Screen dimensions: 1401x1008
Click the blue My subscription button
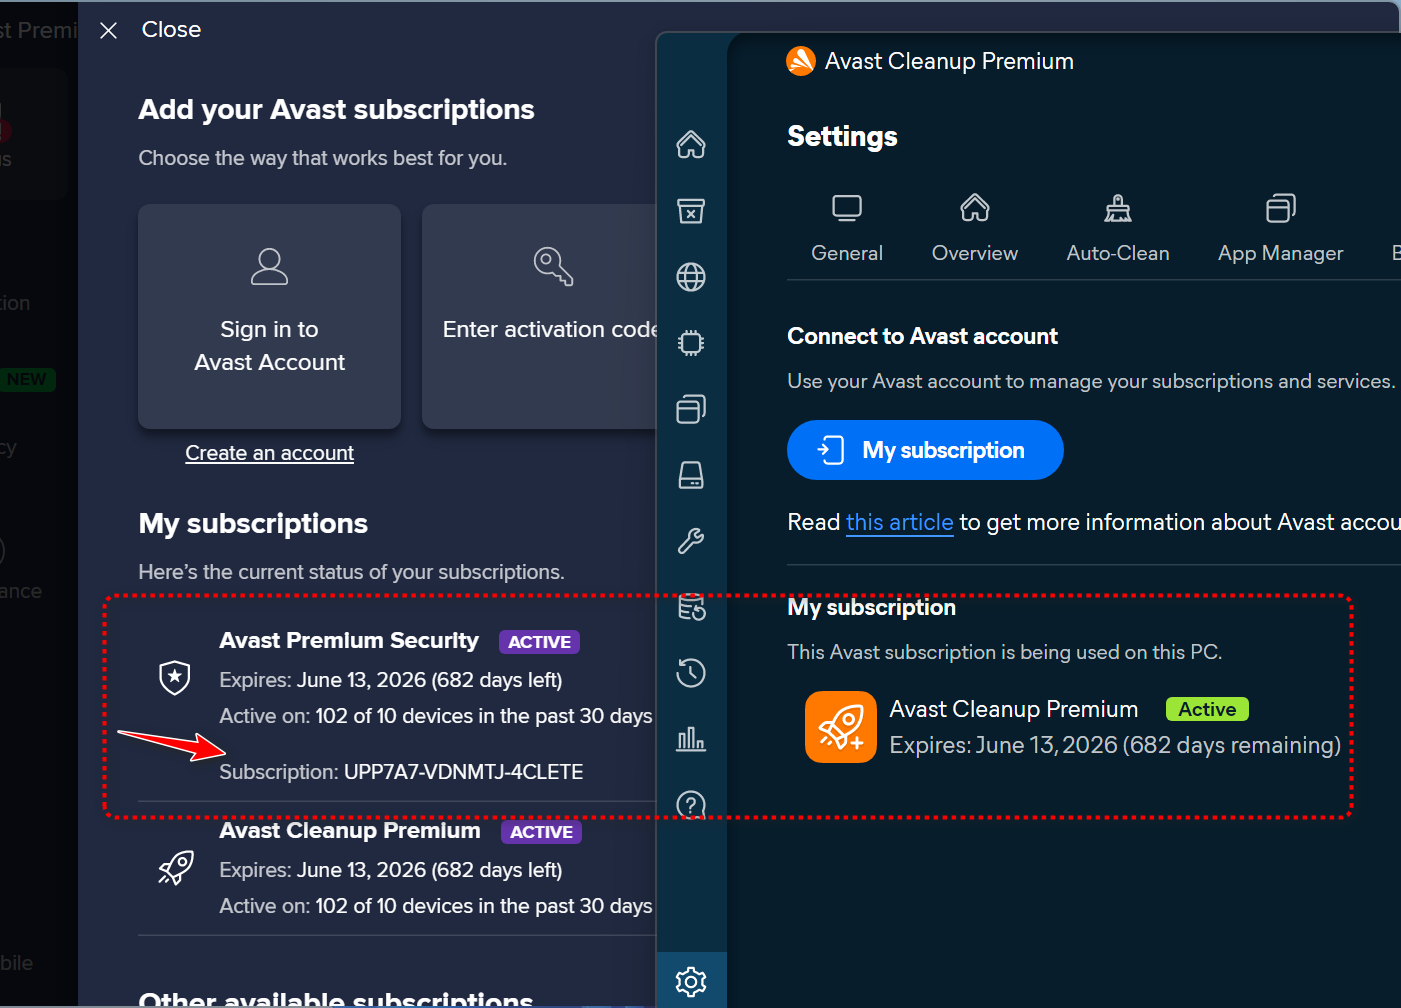pyautogui.click(x=925, y=450)
